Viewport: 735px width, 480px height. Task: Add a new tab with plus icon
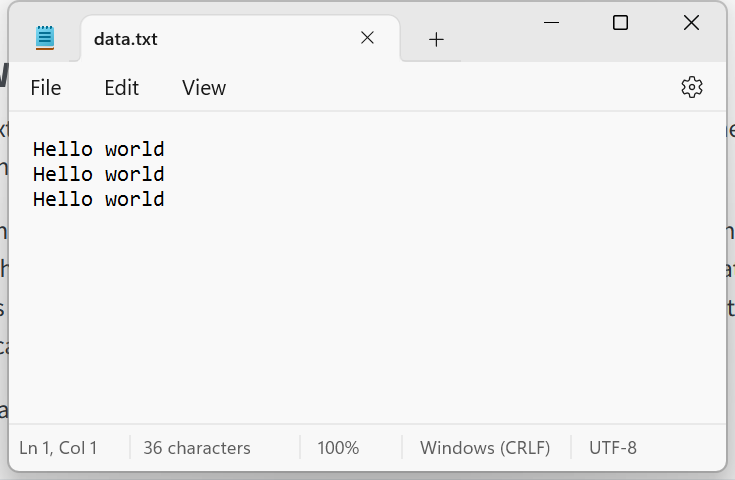[x=436, y=39]
